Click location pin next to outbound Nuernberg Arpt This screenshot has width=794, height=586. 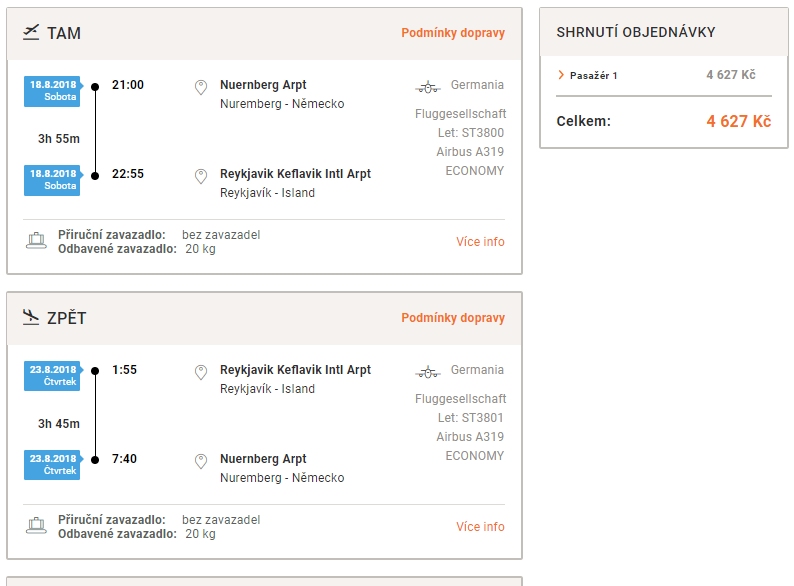[x=201, y=87]
